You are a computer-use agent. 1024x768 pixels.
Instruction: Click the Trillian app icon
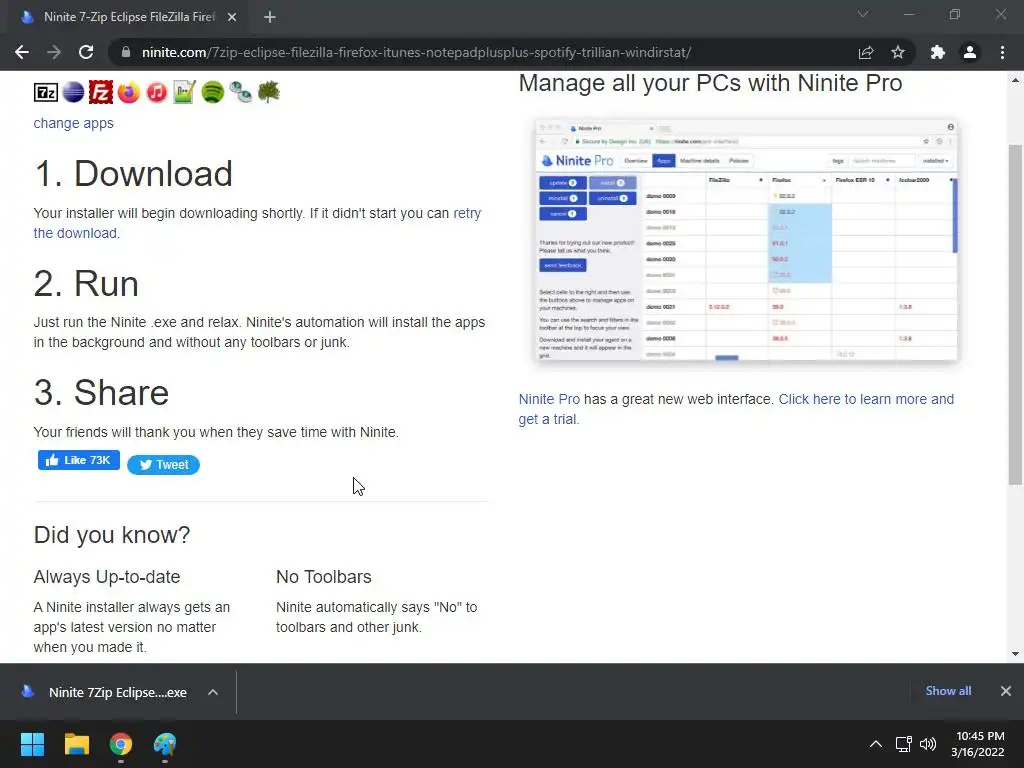click(x=240, y=93)
